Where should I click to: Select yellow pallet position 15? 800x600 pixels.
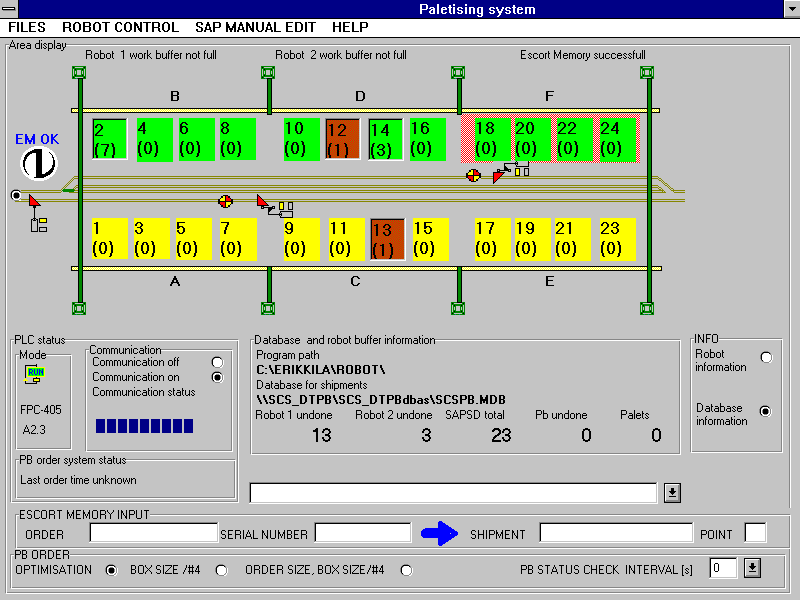coord(430,239)
